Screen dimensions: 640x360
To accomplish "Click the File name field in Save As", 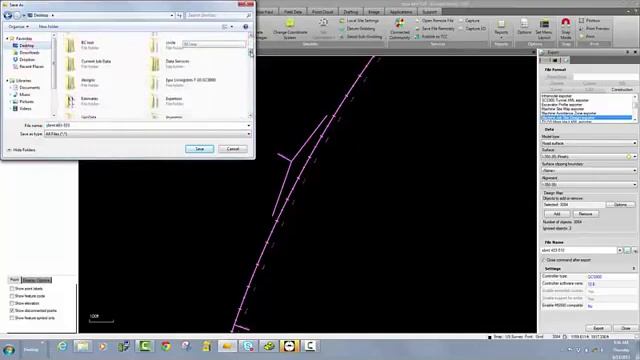I will pyautogui.click(x=148, y=125).
